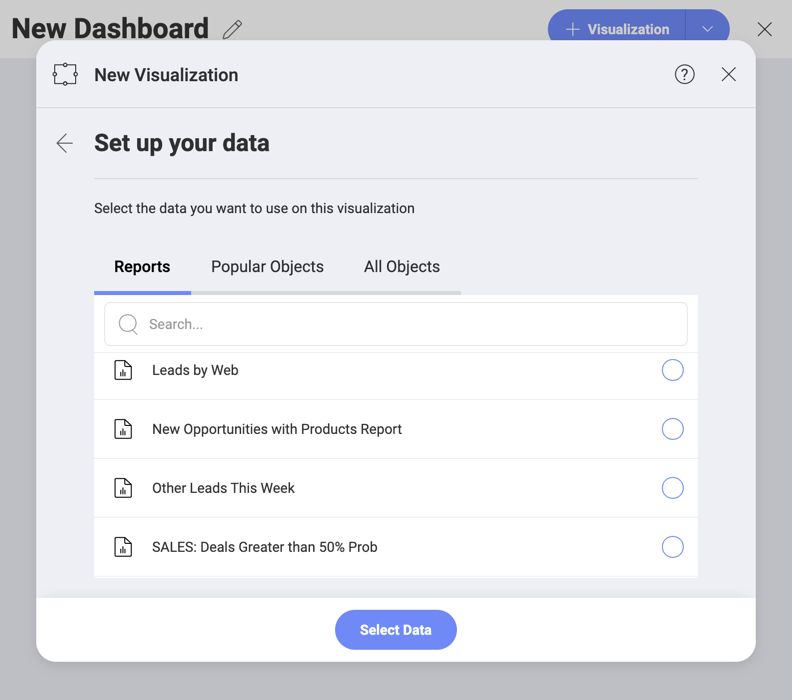The image size is (800, 700).
Task: Click the search magnifier icon
Action: pos(128,324)
